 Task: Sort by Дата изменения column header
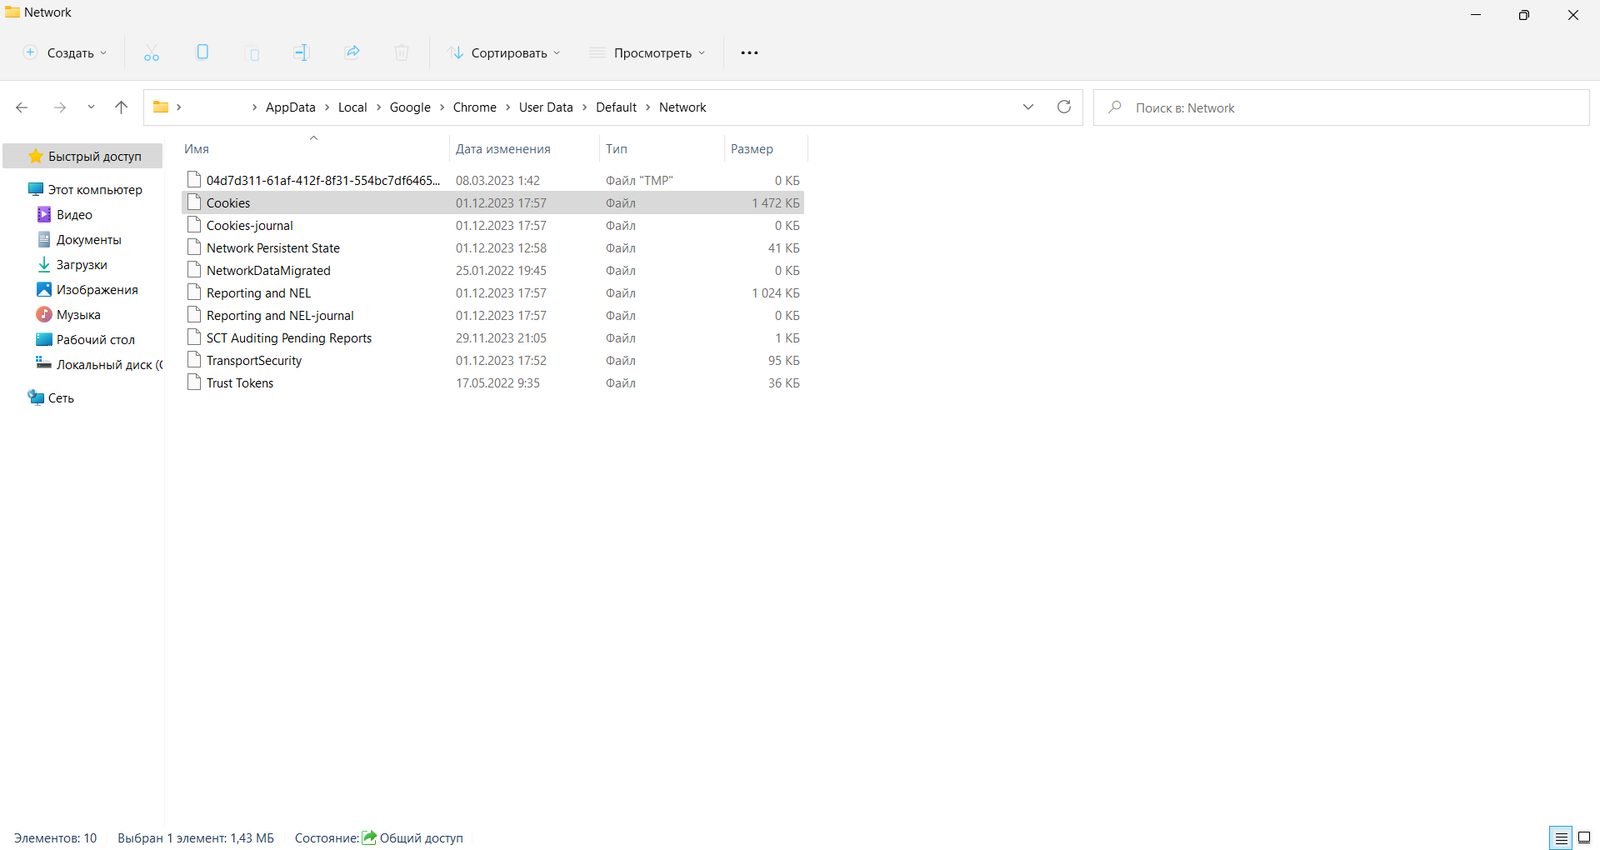click(x=503, y=149)
